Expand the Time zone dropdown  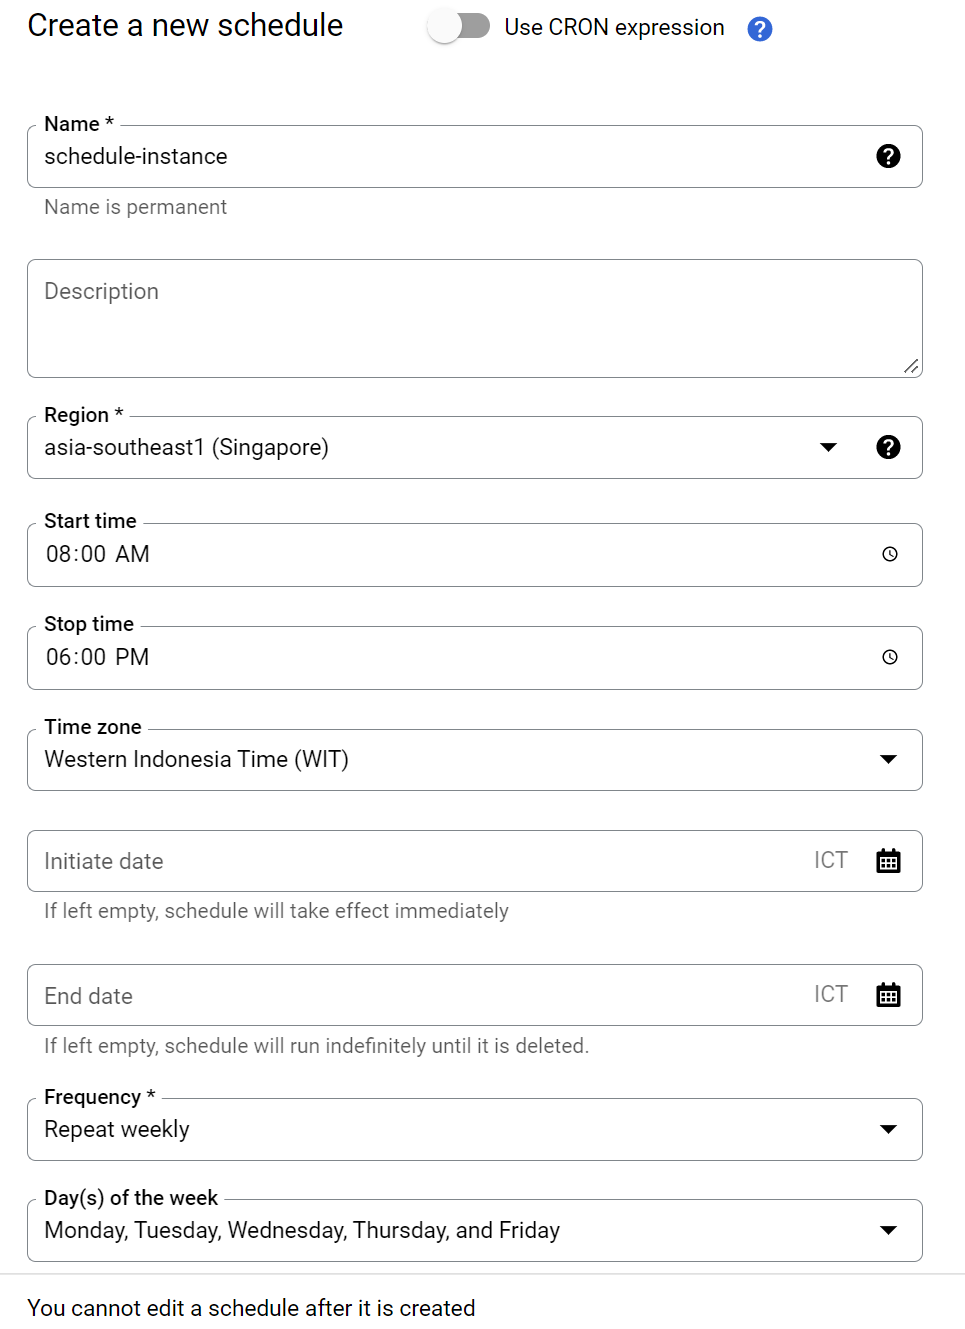475,760
